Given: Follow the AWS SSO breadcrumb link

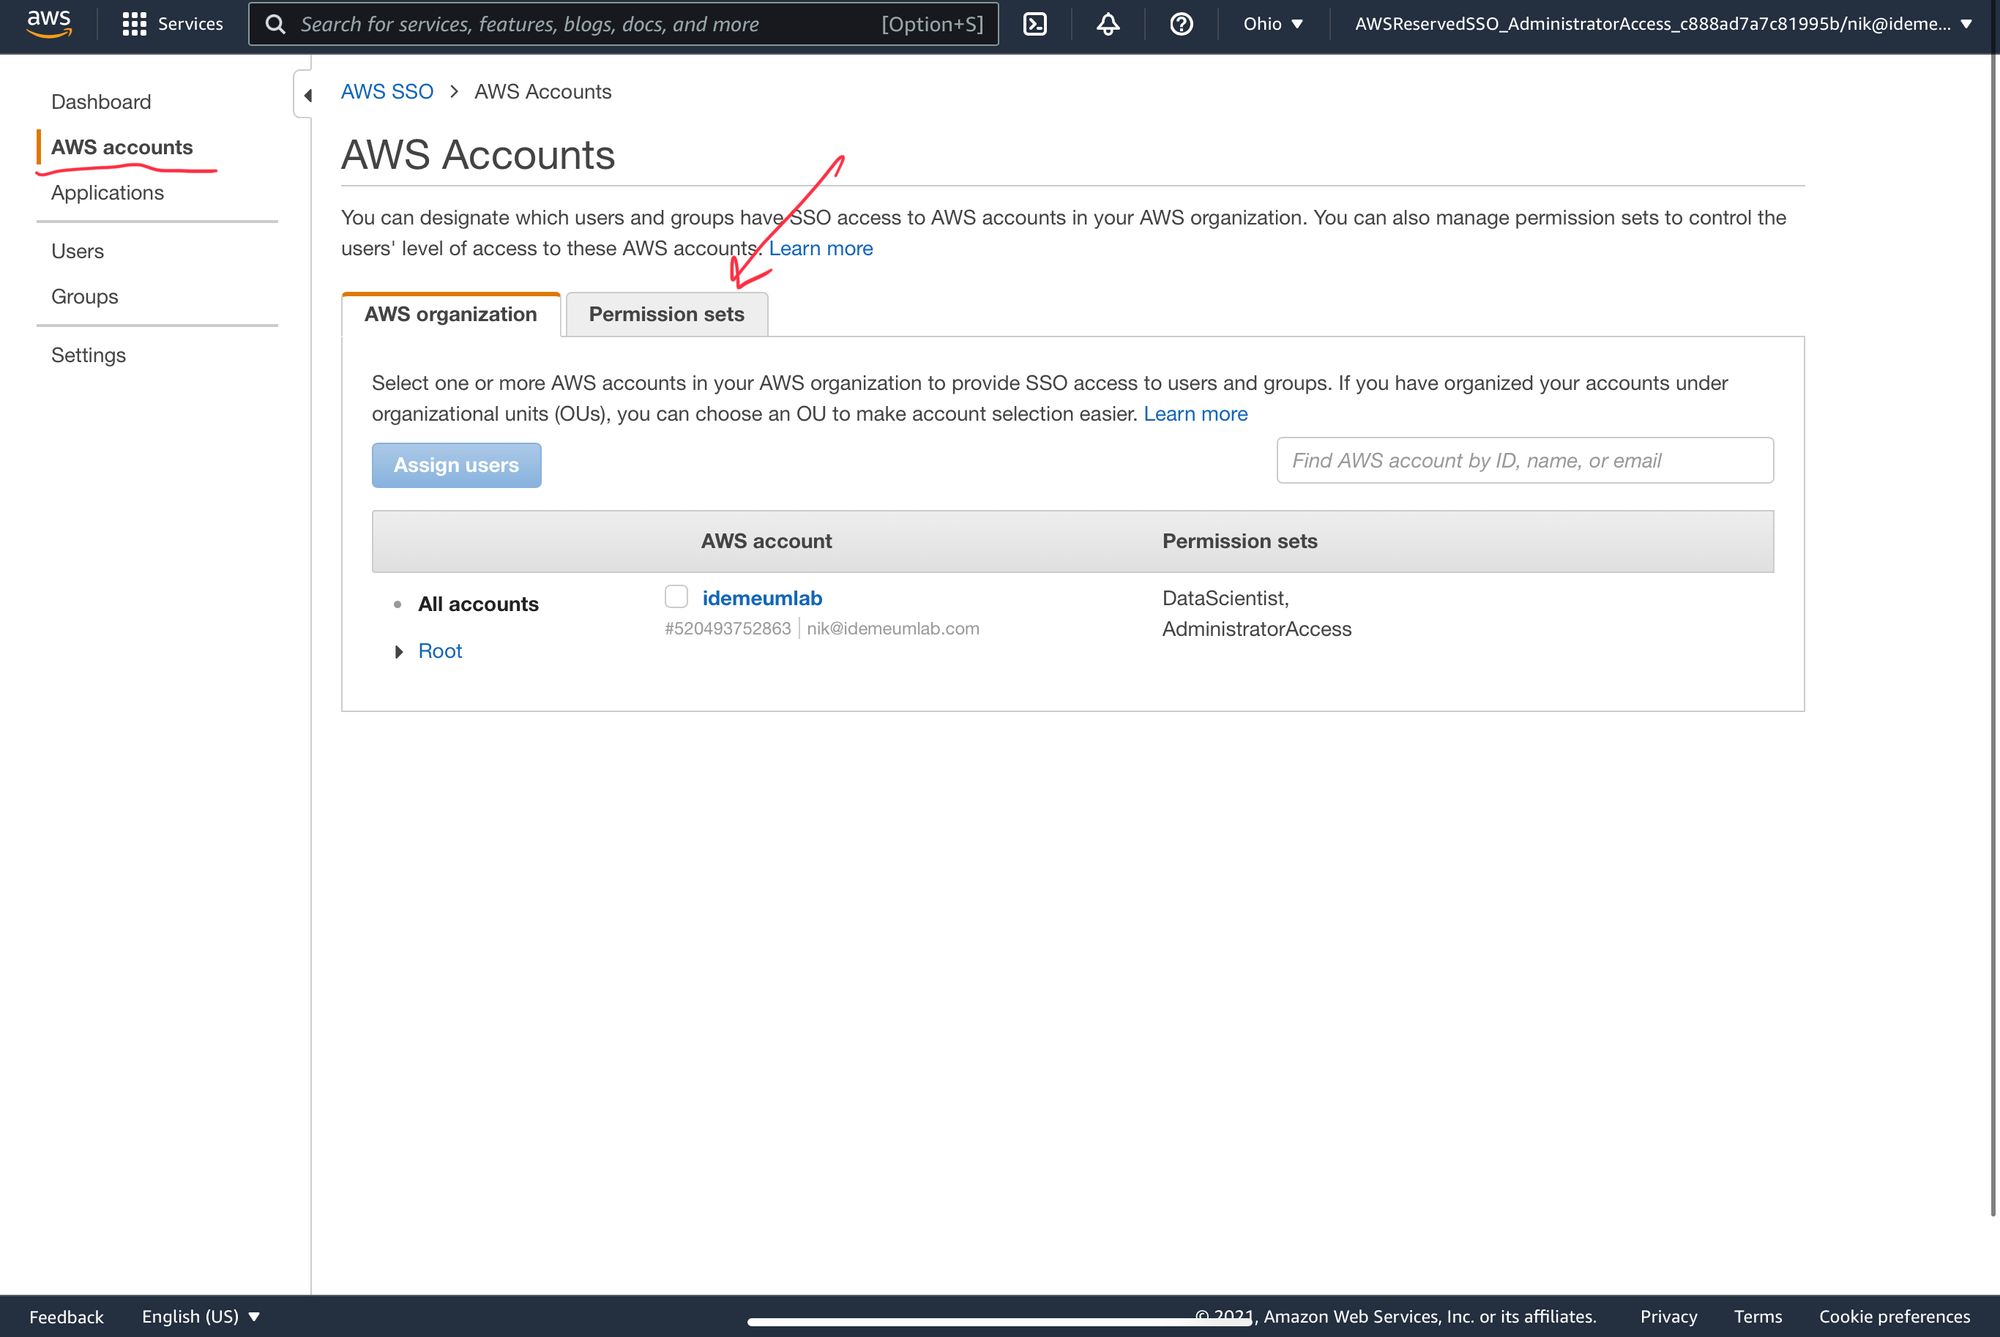Looking at the screenshot, I should (387, 92).
